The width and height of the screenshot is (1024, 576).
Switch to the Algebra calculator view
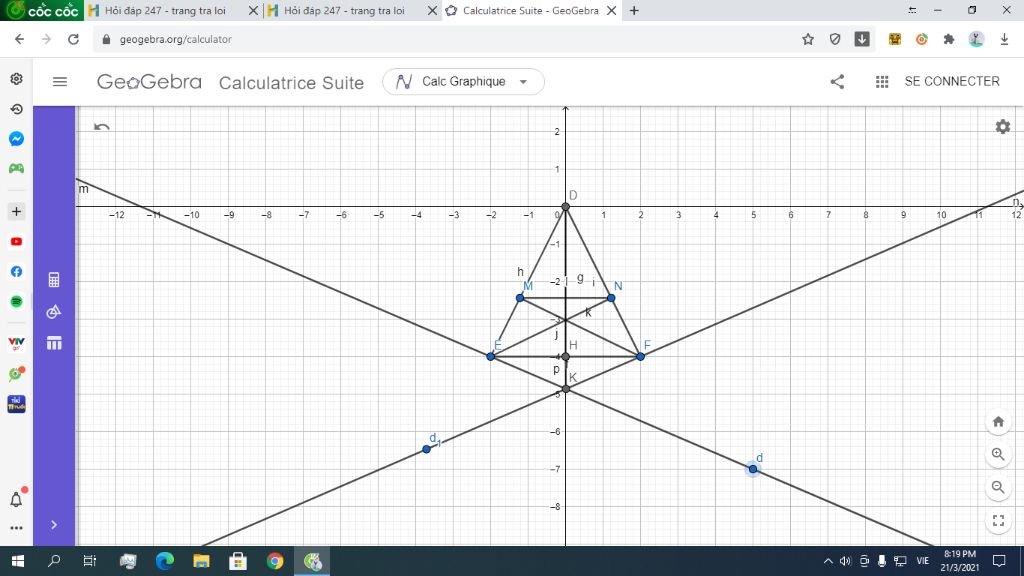[54, 280]
